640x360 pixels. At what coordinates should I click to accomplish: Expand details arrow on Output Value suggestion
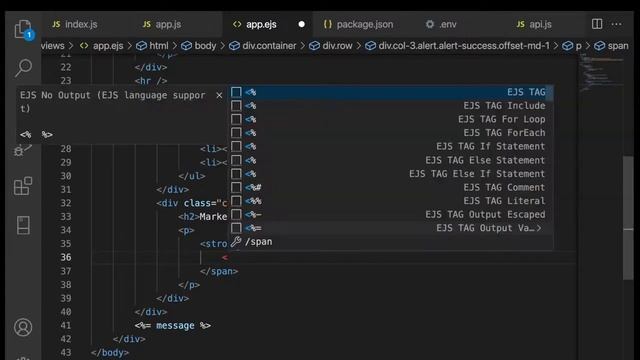539,228
